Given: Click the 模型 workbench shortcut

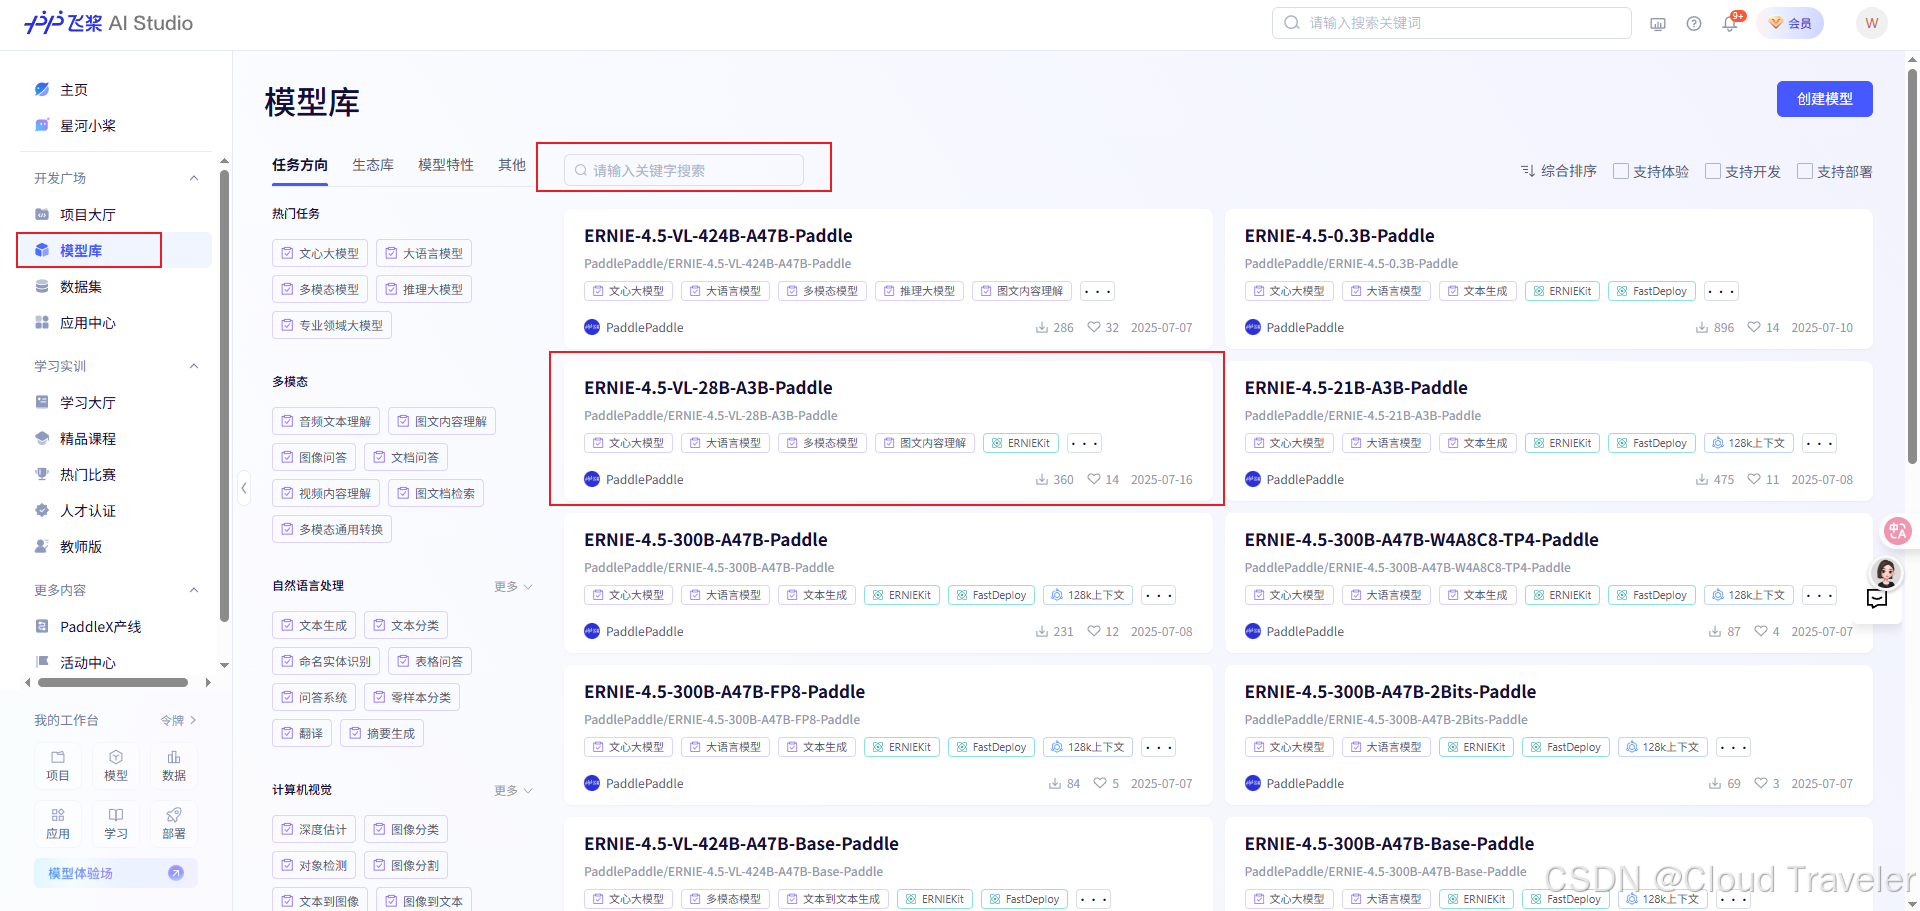Looking at the screenshot, I should (116, 766).
